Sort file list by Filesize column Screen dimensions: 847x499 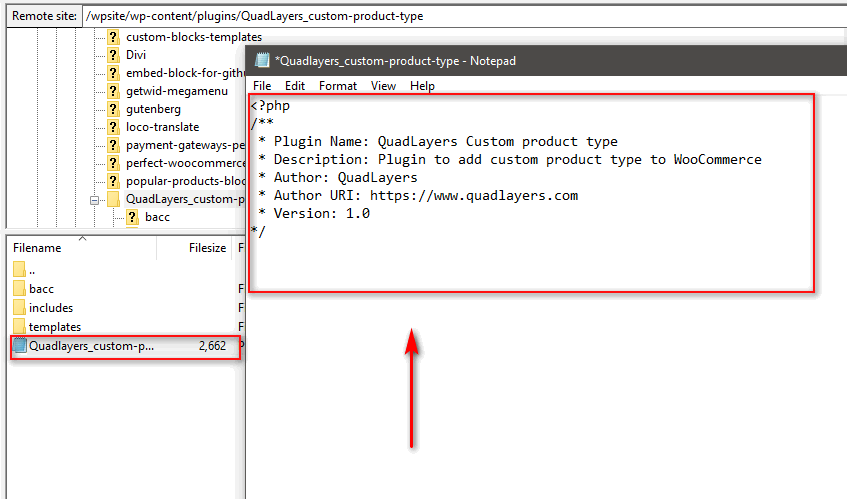(x=207, y=248)
